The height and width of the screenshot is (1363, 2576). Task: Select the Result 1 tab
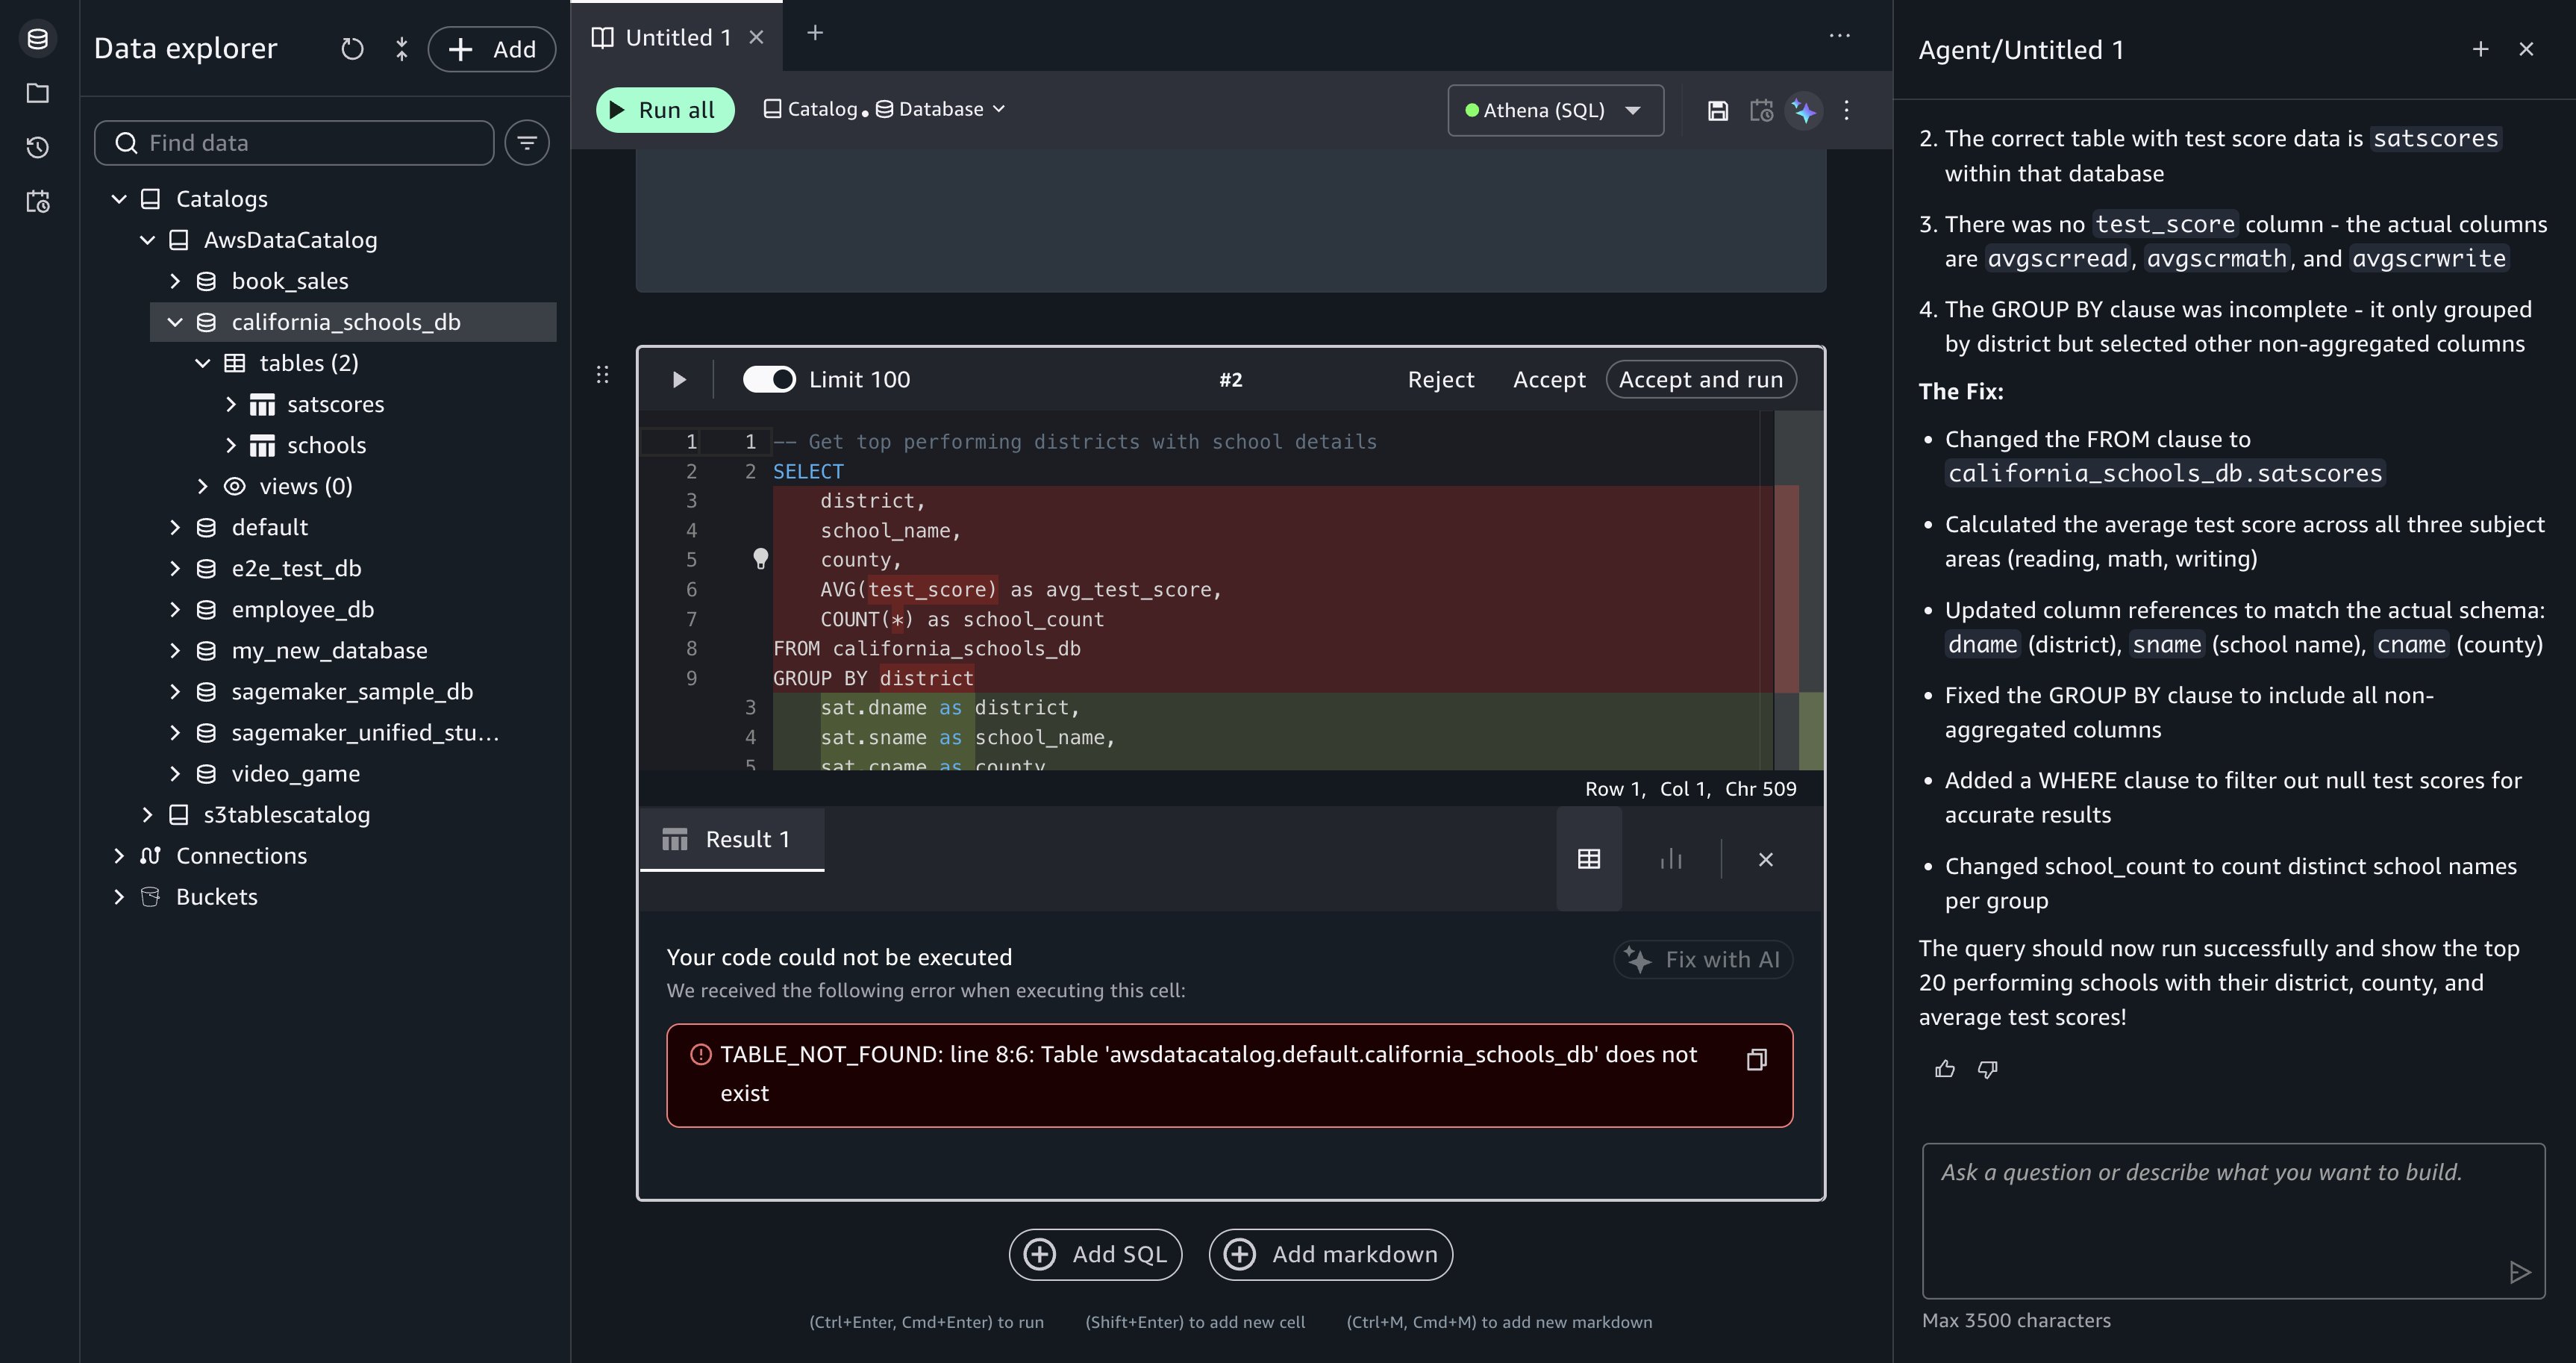(x=731, y=839)
